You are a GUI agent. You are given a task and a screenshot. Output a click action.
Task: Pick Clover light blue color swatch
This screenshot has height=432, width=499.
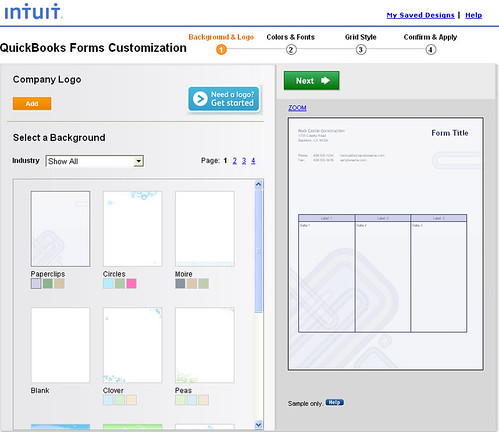(108, 400)
